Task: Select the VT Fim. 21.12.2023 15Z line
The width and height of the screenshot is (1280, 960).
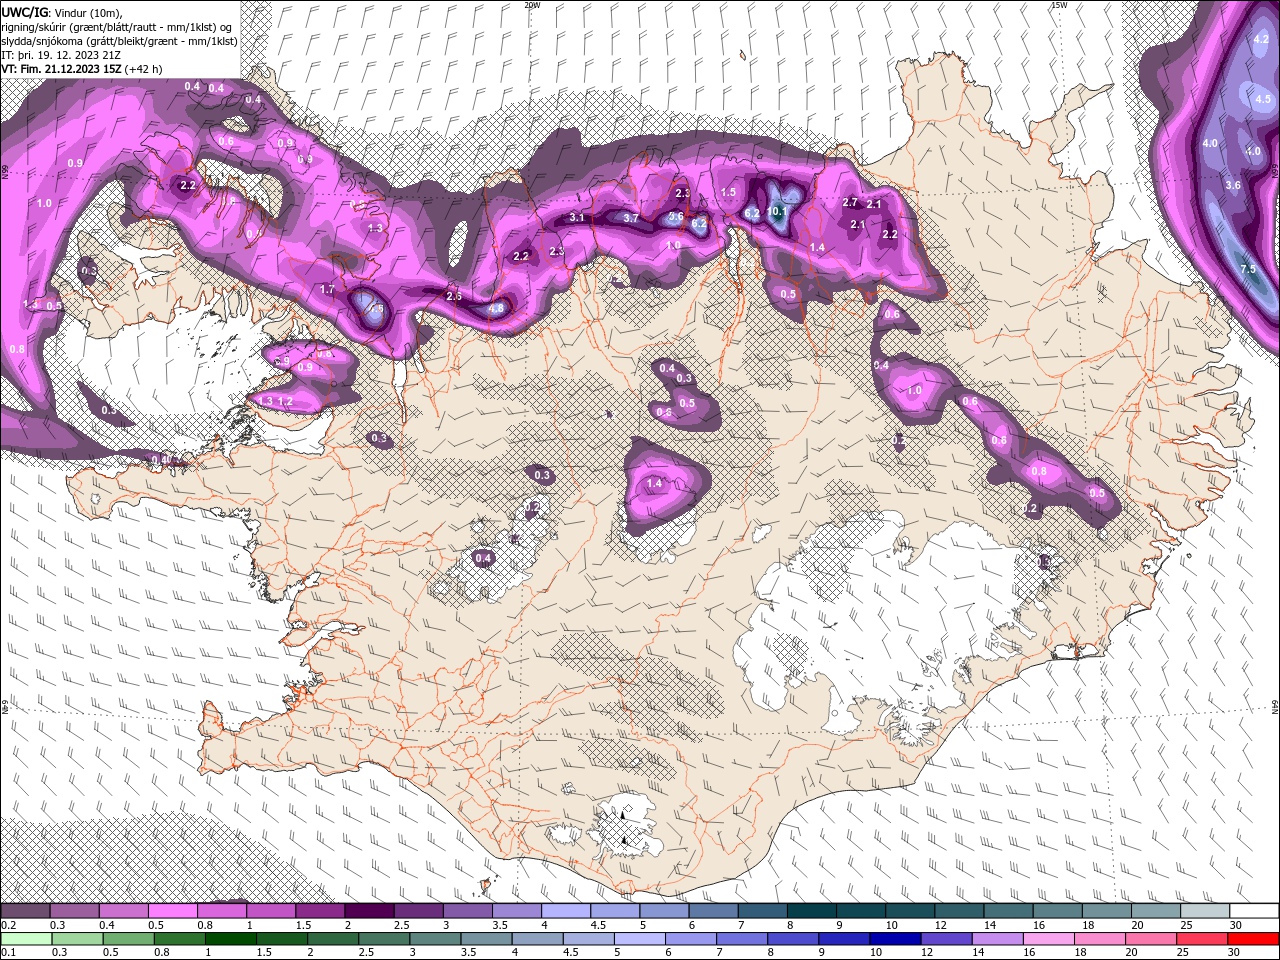Action: pos(82,69)
